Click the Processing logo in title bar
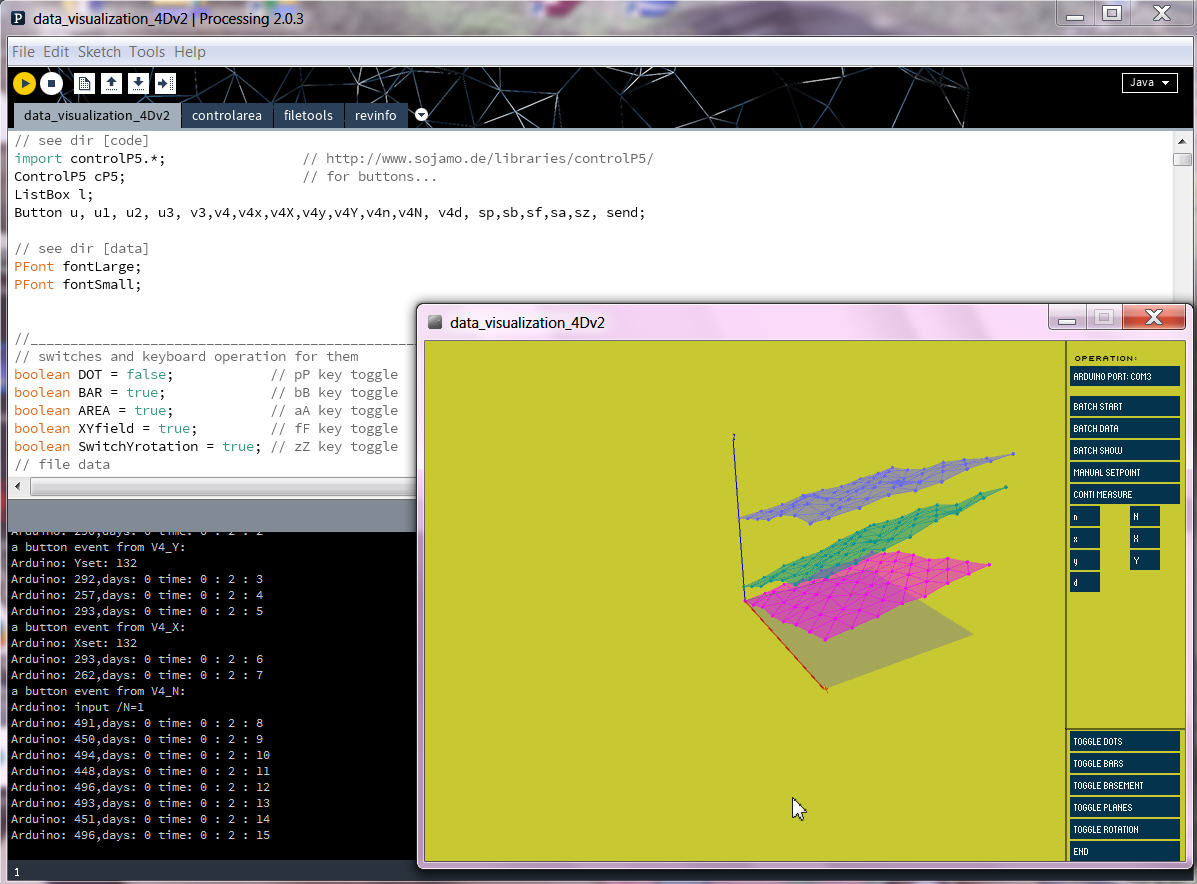1197x884 pixels. [x=17, y=19]
